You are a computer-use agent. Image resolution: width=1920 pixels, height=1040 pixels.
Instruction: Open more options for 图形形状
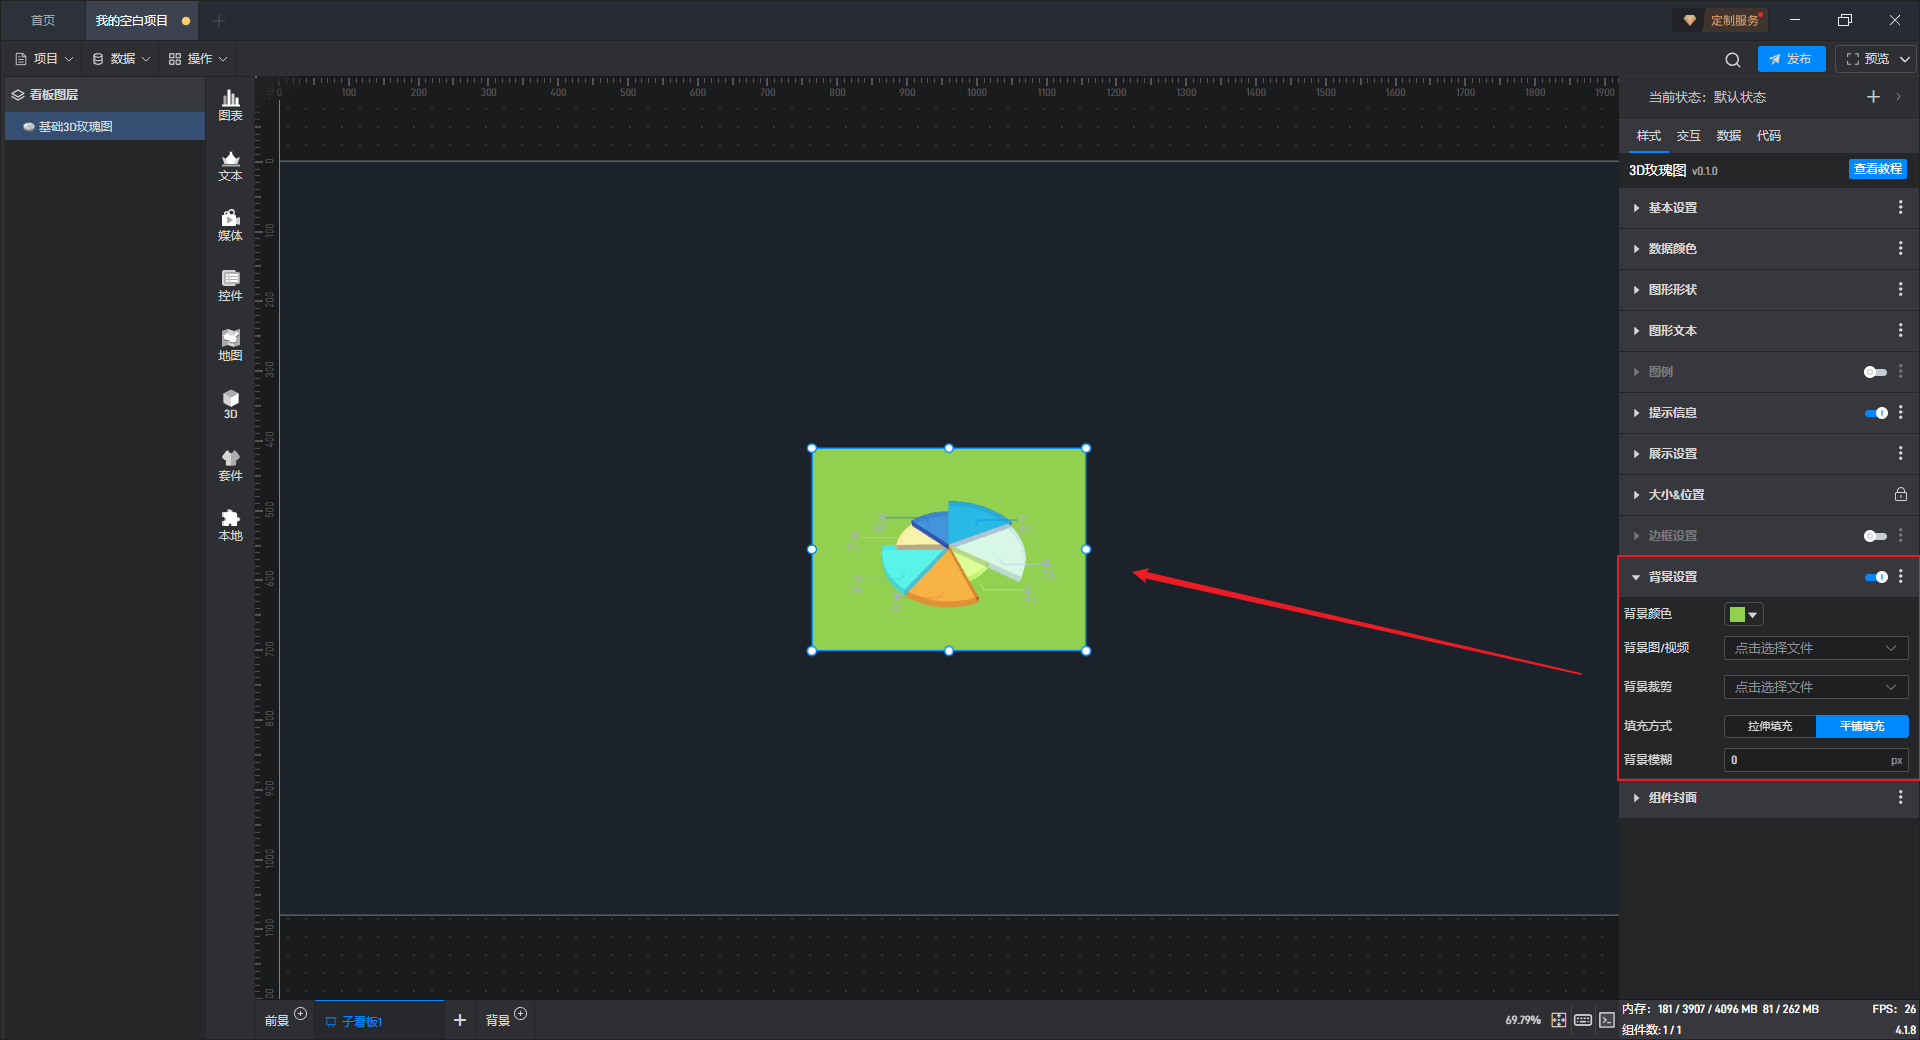click(1900, 289)
